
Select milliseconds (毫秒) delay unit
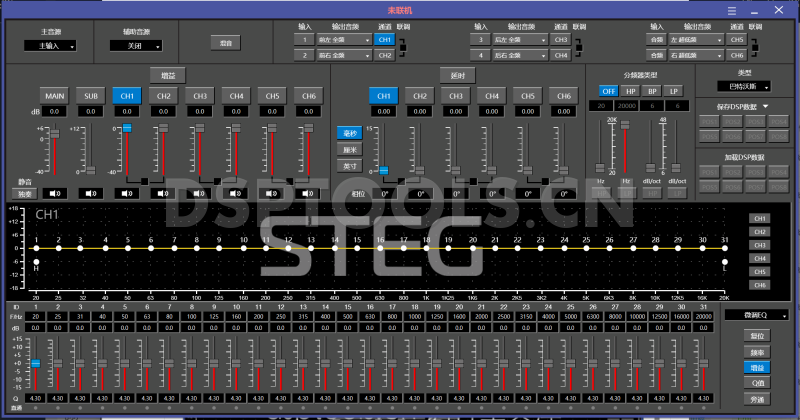tap(349, 133)
